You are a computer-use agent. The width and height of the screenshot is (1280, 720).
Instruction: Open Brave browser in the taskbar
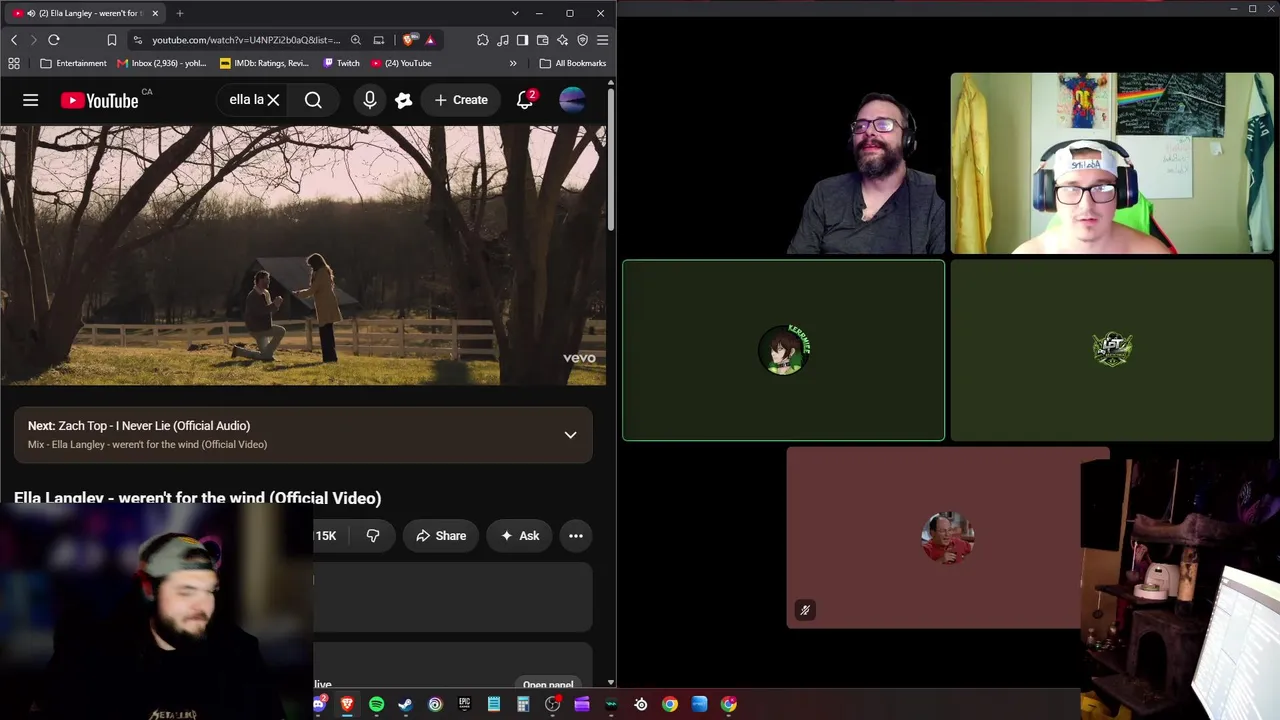coord(347,704)
